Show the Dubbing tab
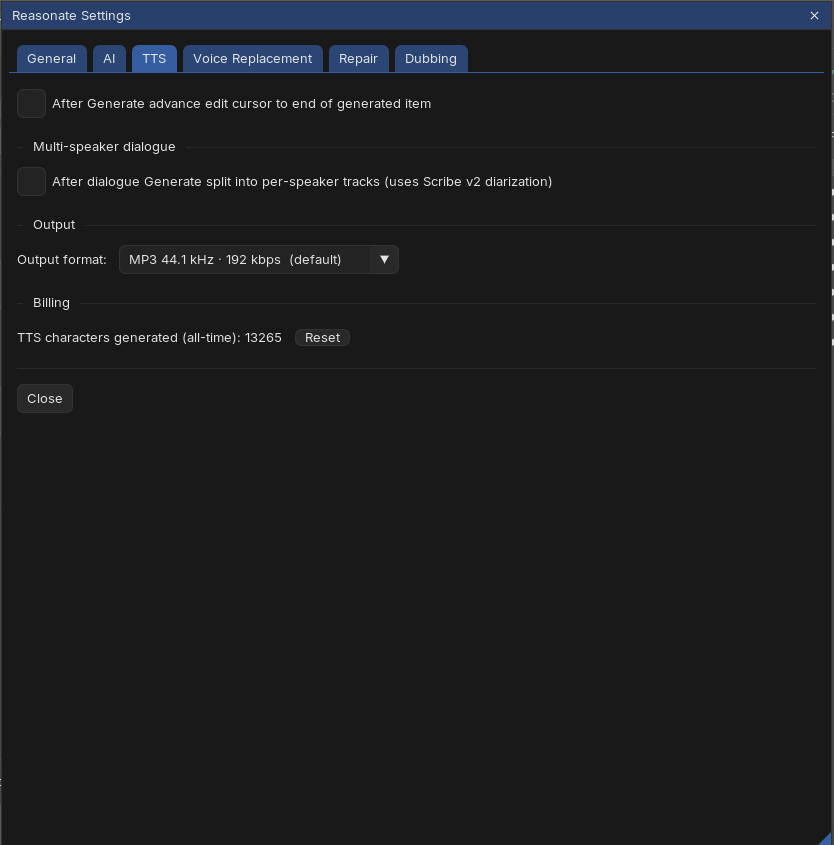The image size is (834, 845). click(431, 59)
